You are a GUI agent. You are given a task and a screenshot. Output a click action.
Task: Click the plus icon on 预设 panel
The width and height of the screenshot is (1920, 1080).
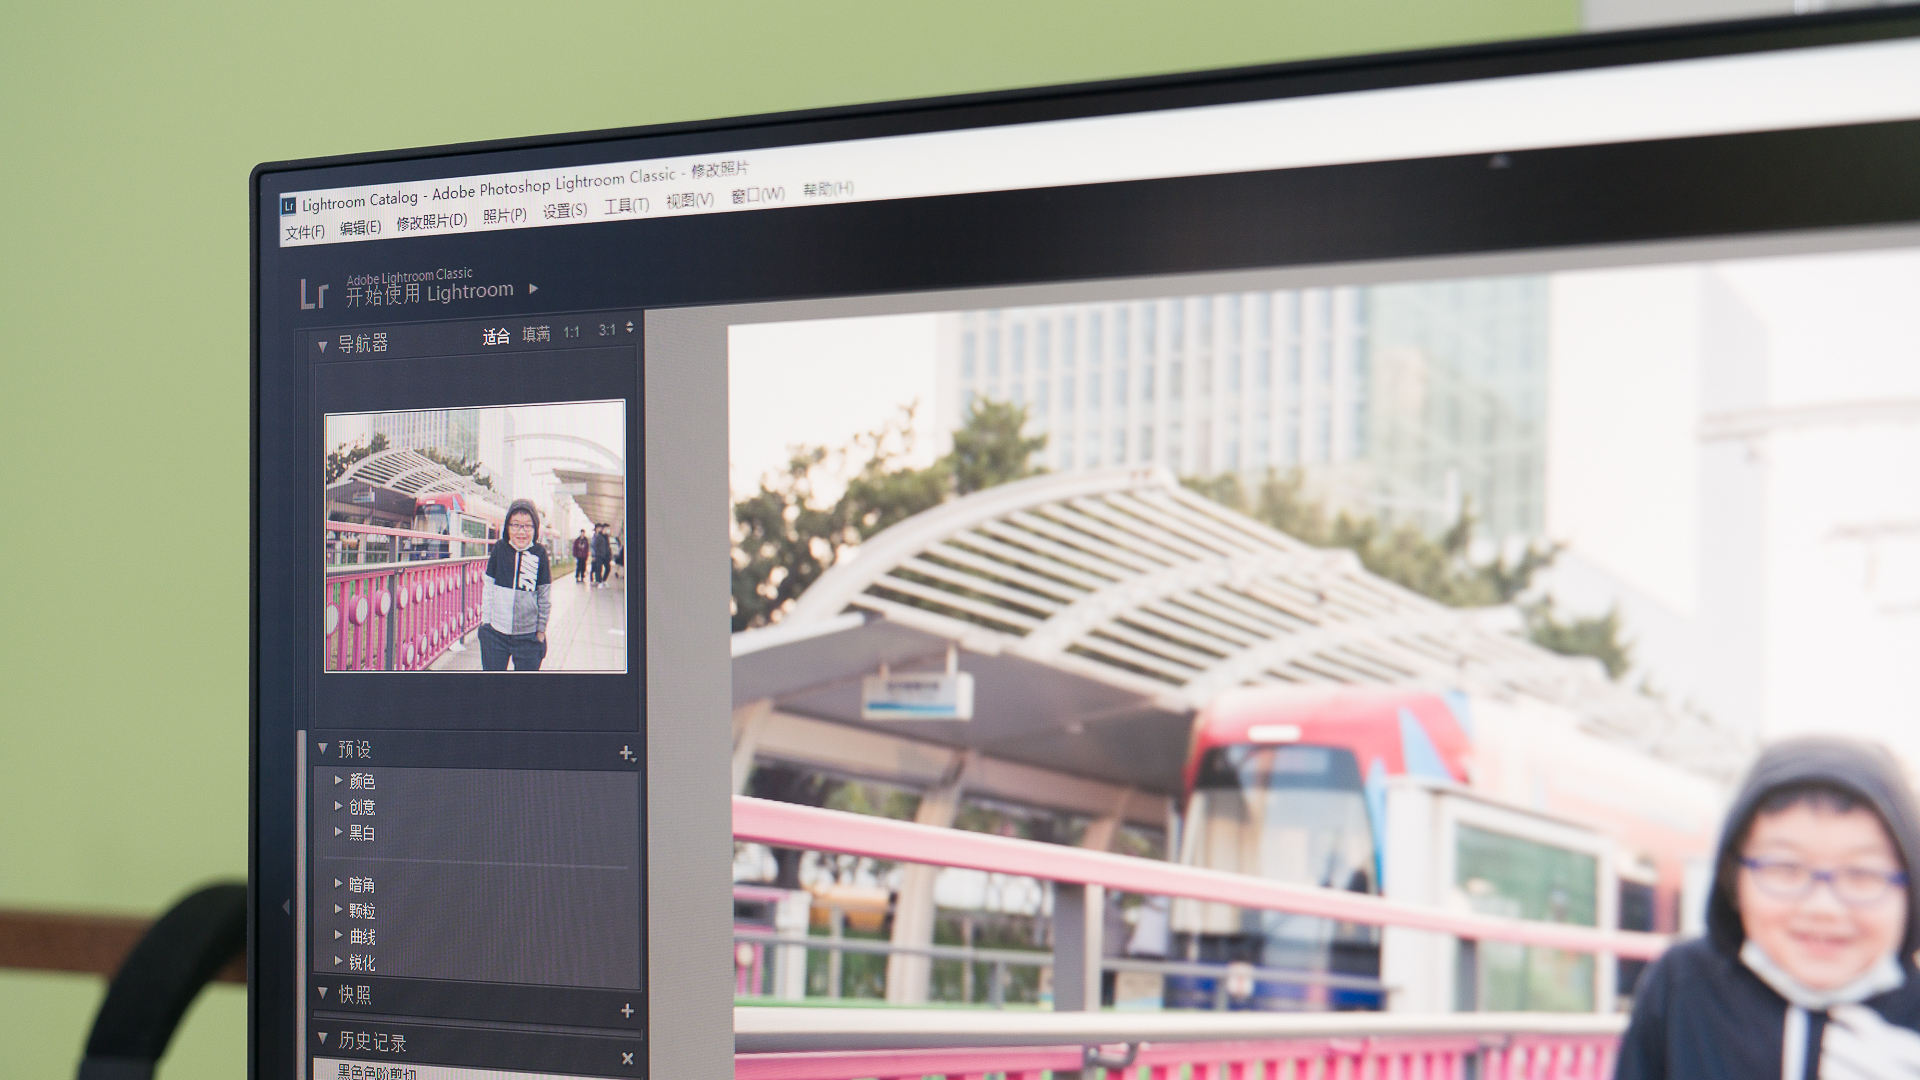coord(626,753)
